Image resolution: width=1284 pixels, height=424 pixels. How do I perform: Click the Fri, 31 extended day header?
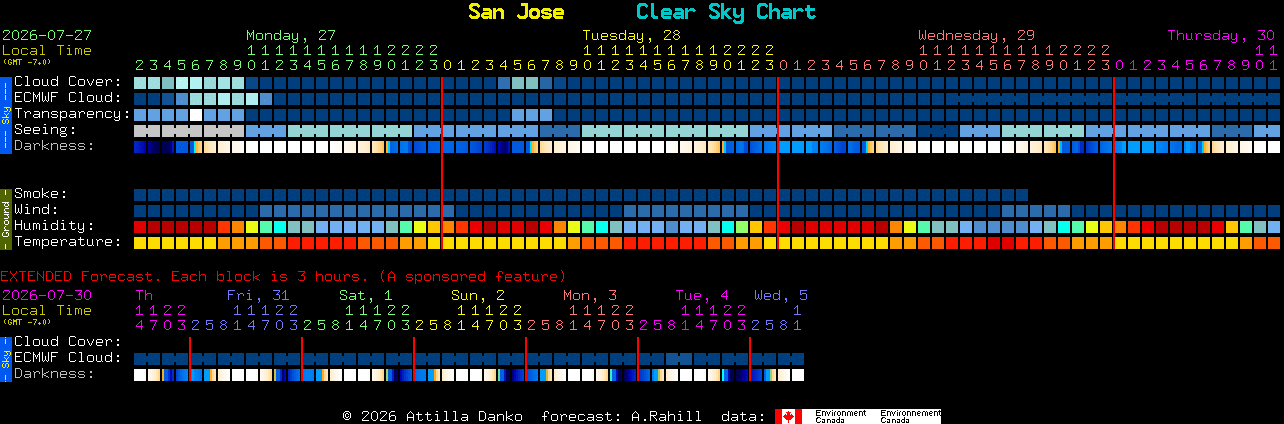[258, 295]
